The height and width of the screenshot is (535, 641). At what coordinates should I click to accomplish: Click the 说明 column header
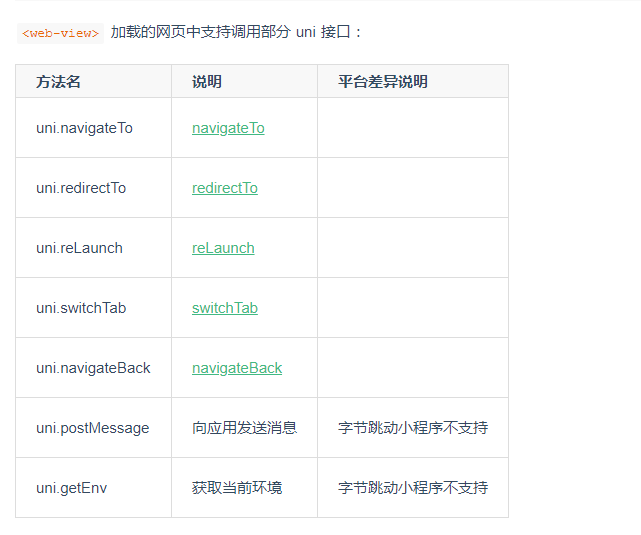(244, 81)
